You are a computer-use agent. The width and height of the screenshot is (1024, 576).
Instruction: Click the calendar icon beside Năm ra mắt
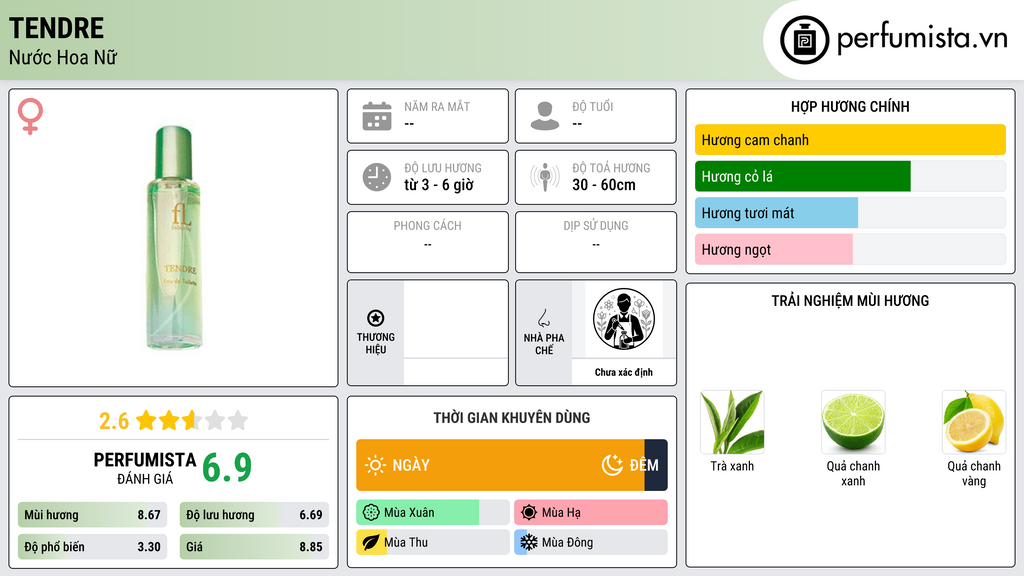tap(377, 116)
